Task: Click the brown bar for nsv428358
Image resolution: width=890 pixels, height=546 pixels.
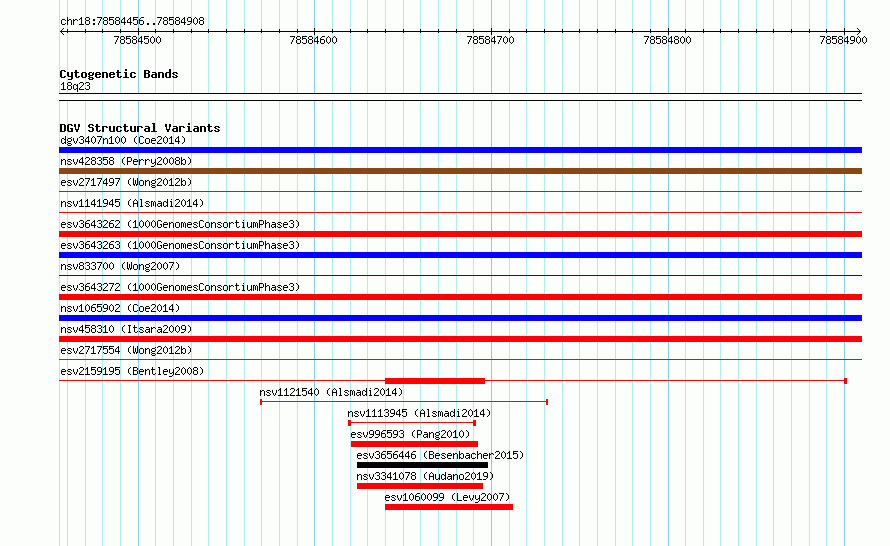Action: (460, 171)
